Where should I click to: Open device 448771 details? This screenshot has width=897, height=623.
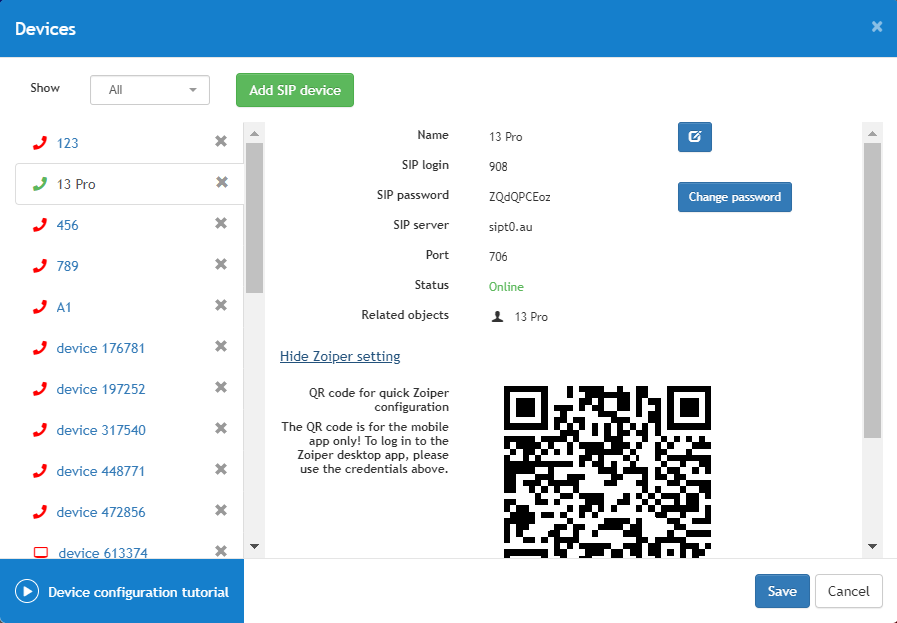(x=101, y=471)
